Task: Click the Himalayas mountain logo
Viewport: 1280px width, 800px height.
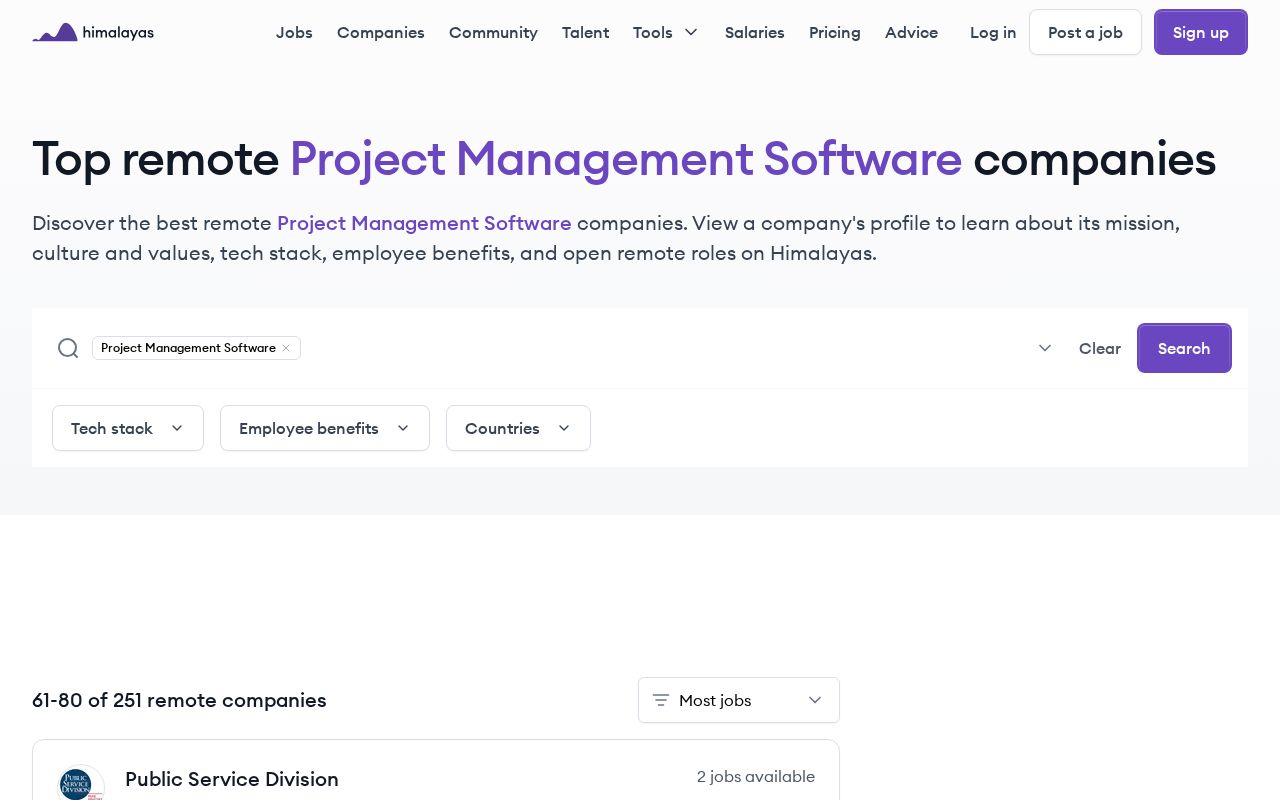Action: 55,32
